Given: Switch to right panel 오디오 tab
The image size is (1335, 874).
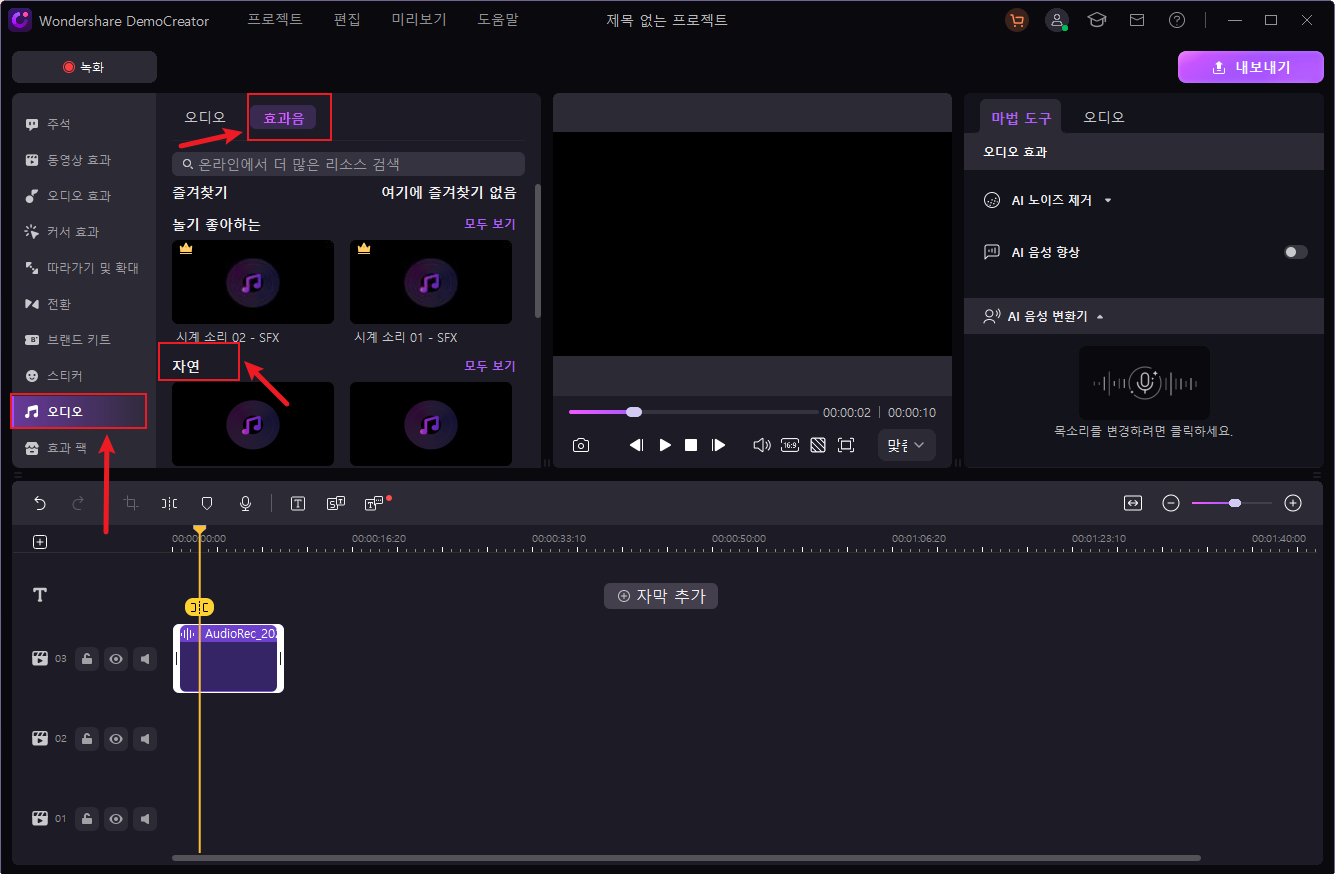Looking at the screenshot, I should pos(1104,117).
